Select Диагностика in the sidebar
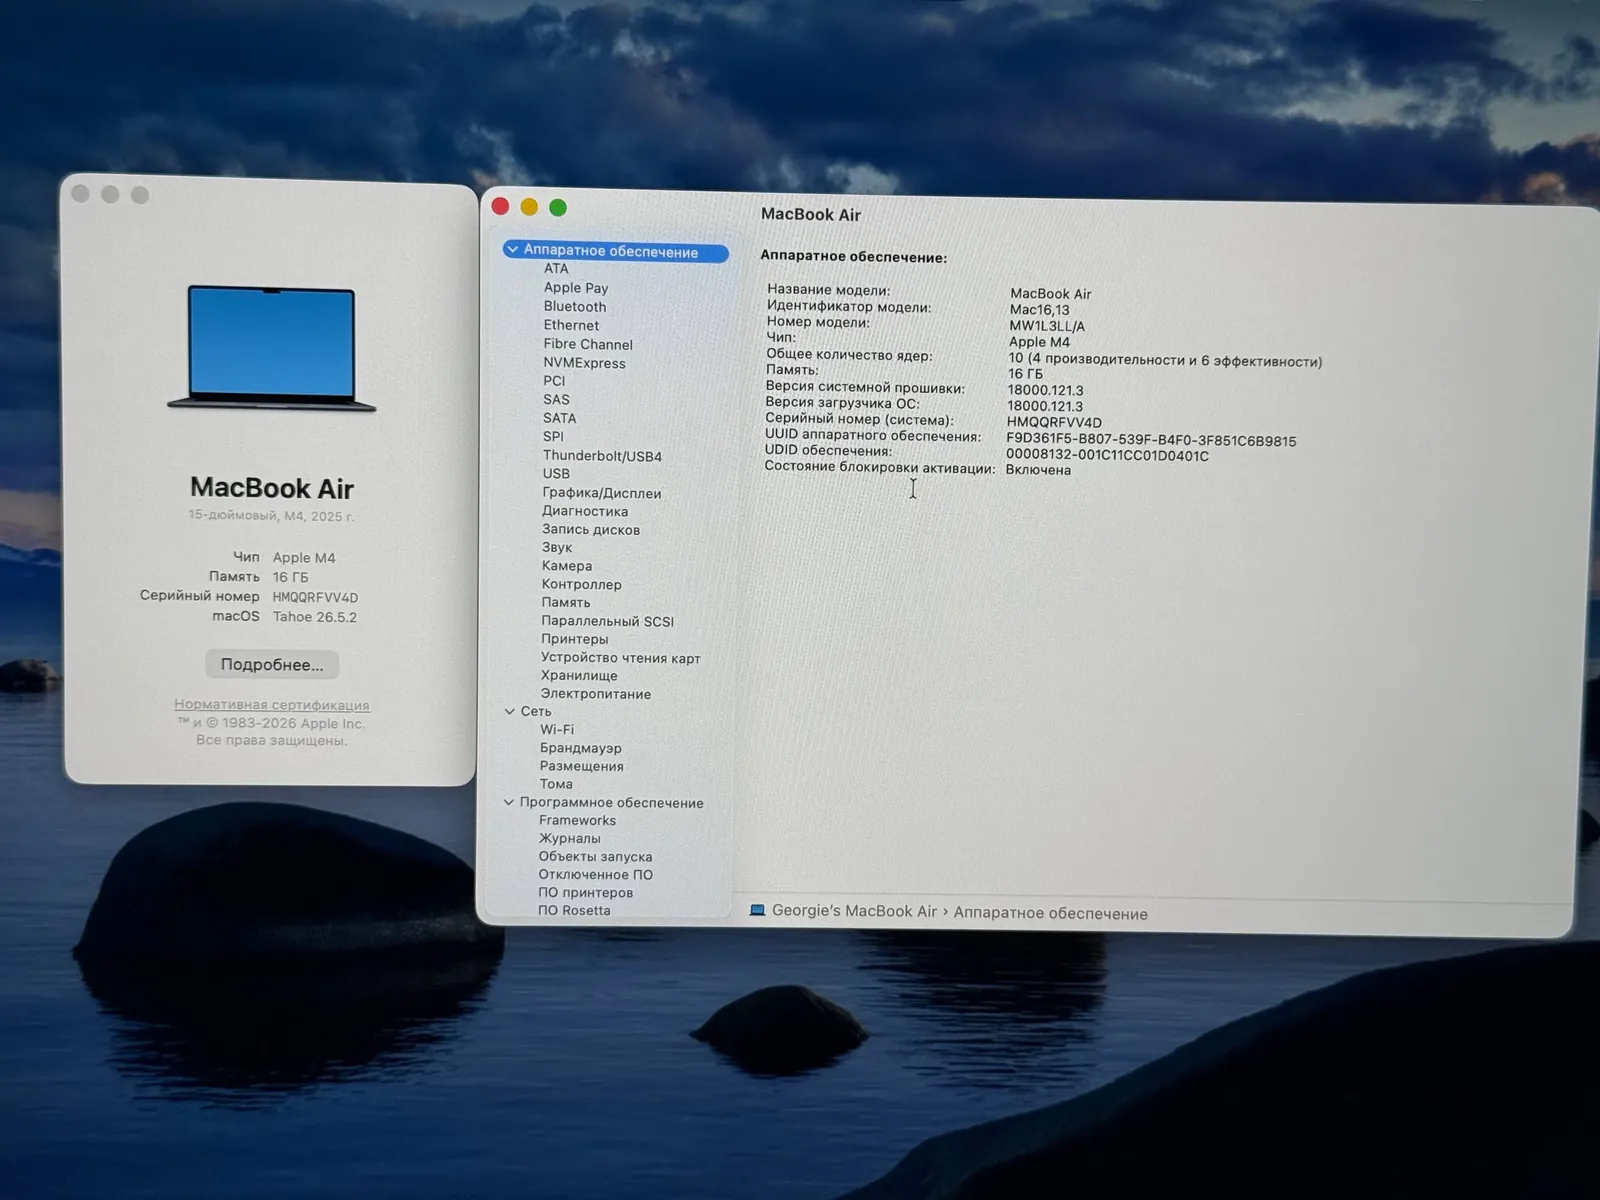 pos(585,511)
